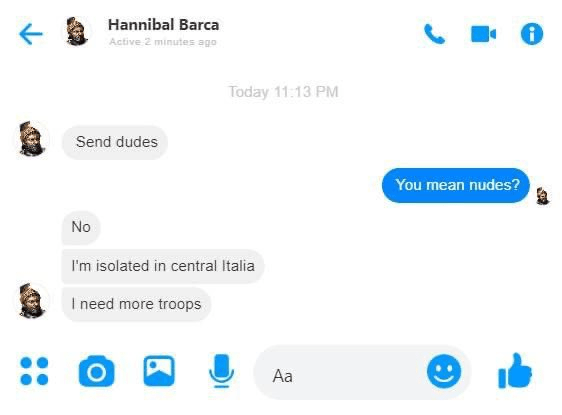Start a video call via camera icon

pyautogui.click(x=484, y=34)
